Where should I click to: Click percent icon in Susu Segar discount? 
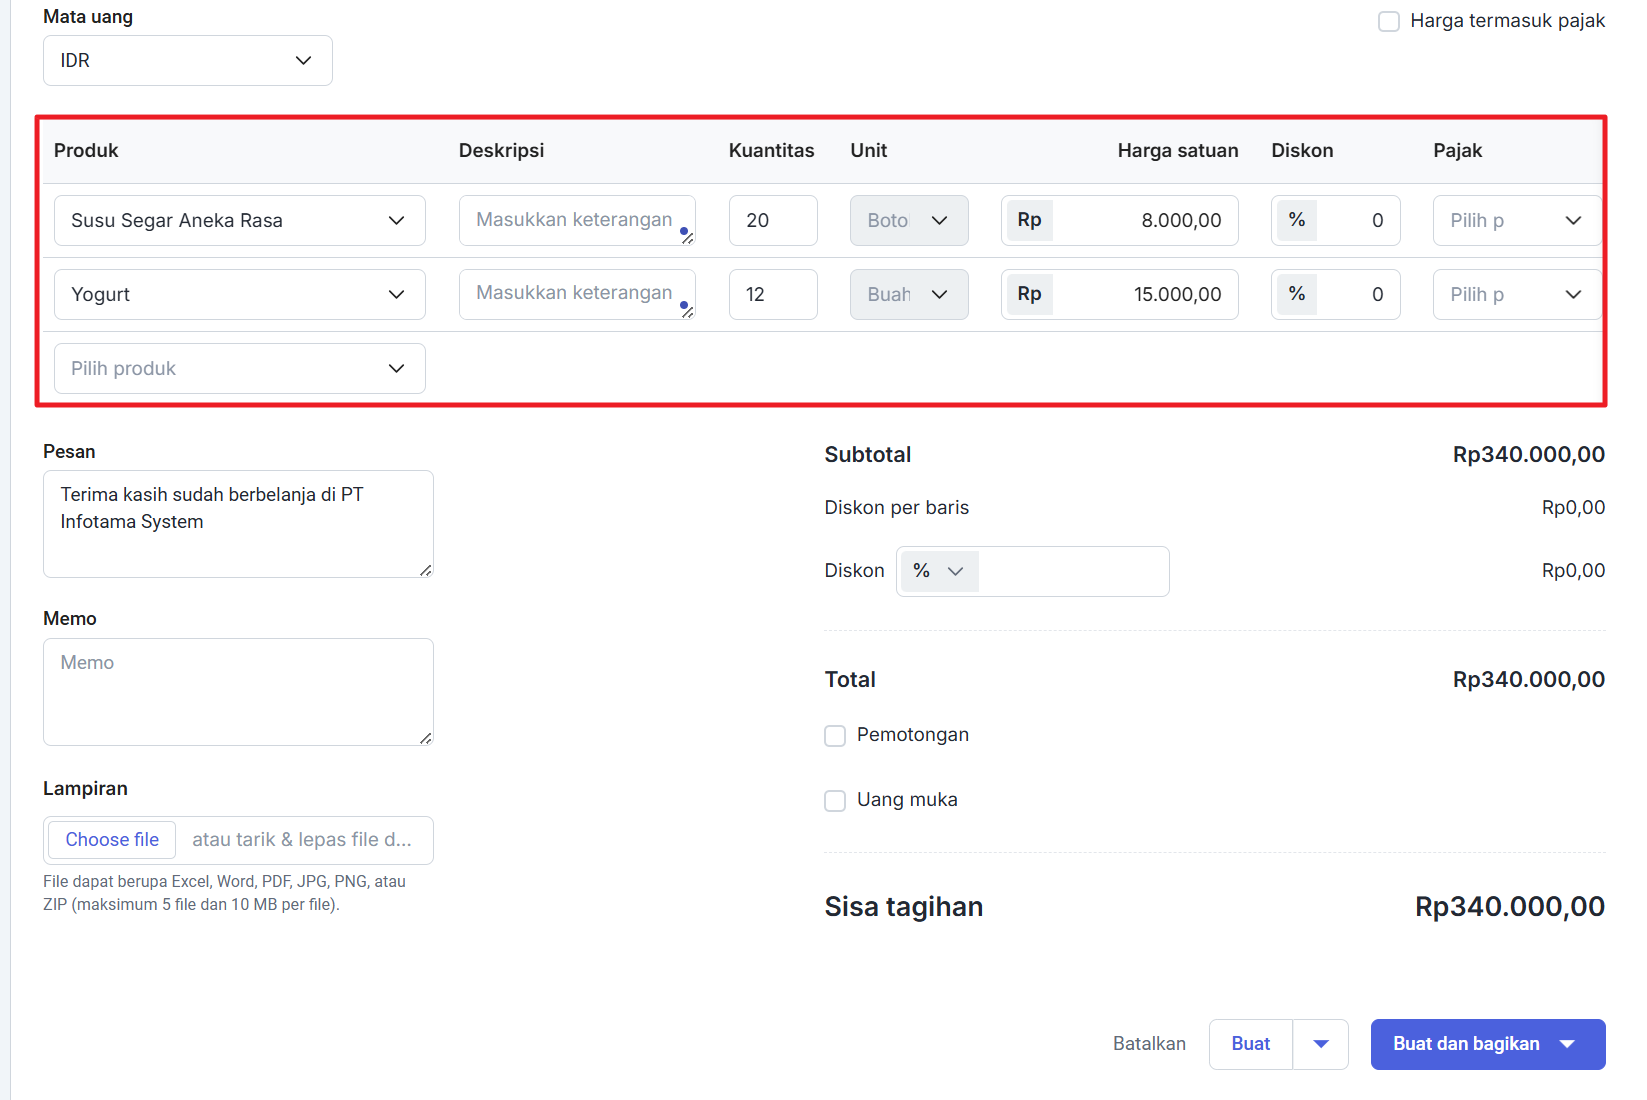pyautogui.click(x=1297, y=220)
